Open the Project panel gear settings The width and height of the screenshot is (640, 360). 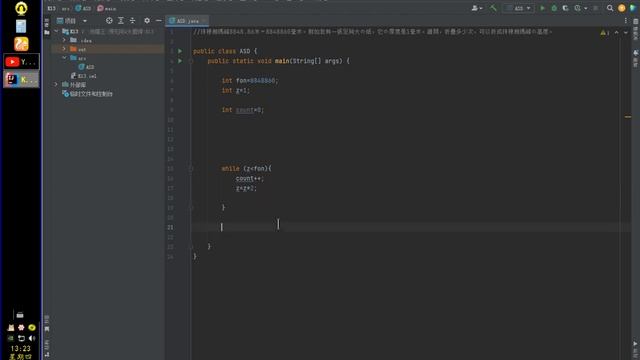coord(147,20)
